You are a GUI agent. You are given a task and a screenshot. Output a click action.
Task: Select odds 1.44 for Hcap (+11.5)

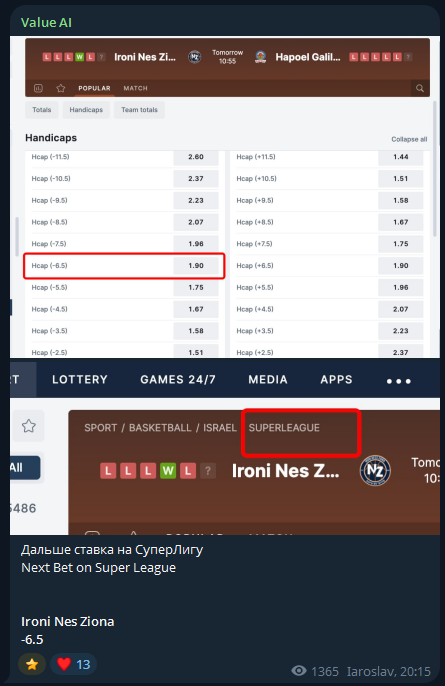click(401, 157)
